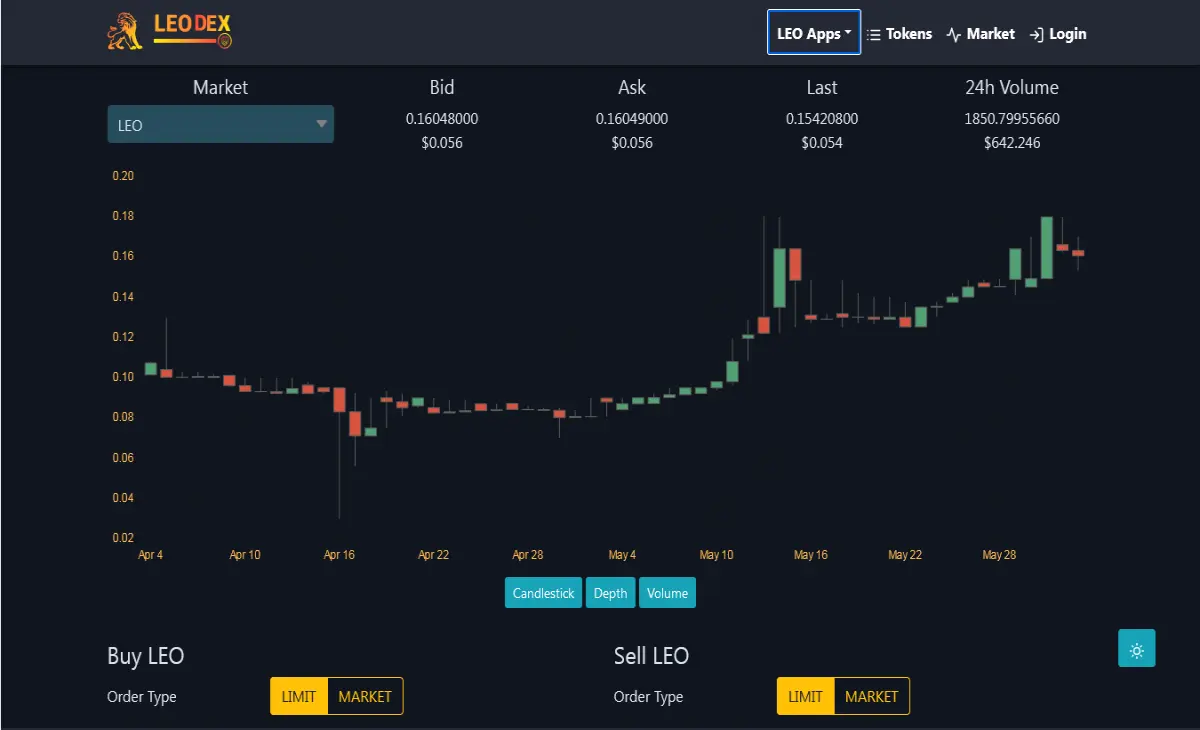Click the May 10 date label on chart axis

(x=716, y=555)
